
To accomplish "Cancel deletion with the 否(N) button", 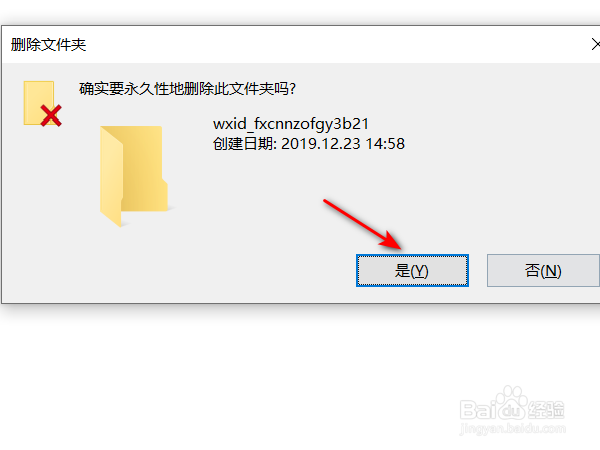I will pos(543,271).
